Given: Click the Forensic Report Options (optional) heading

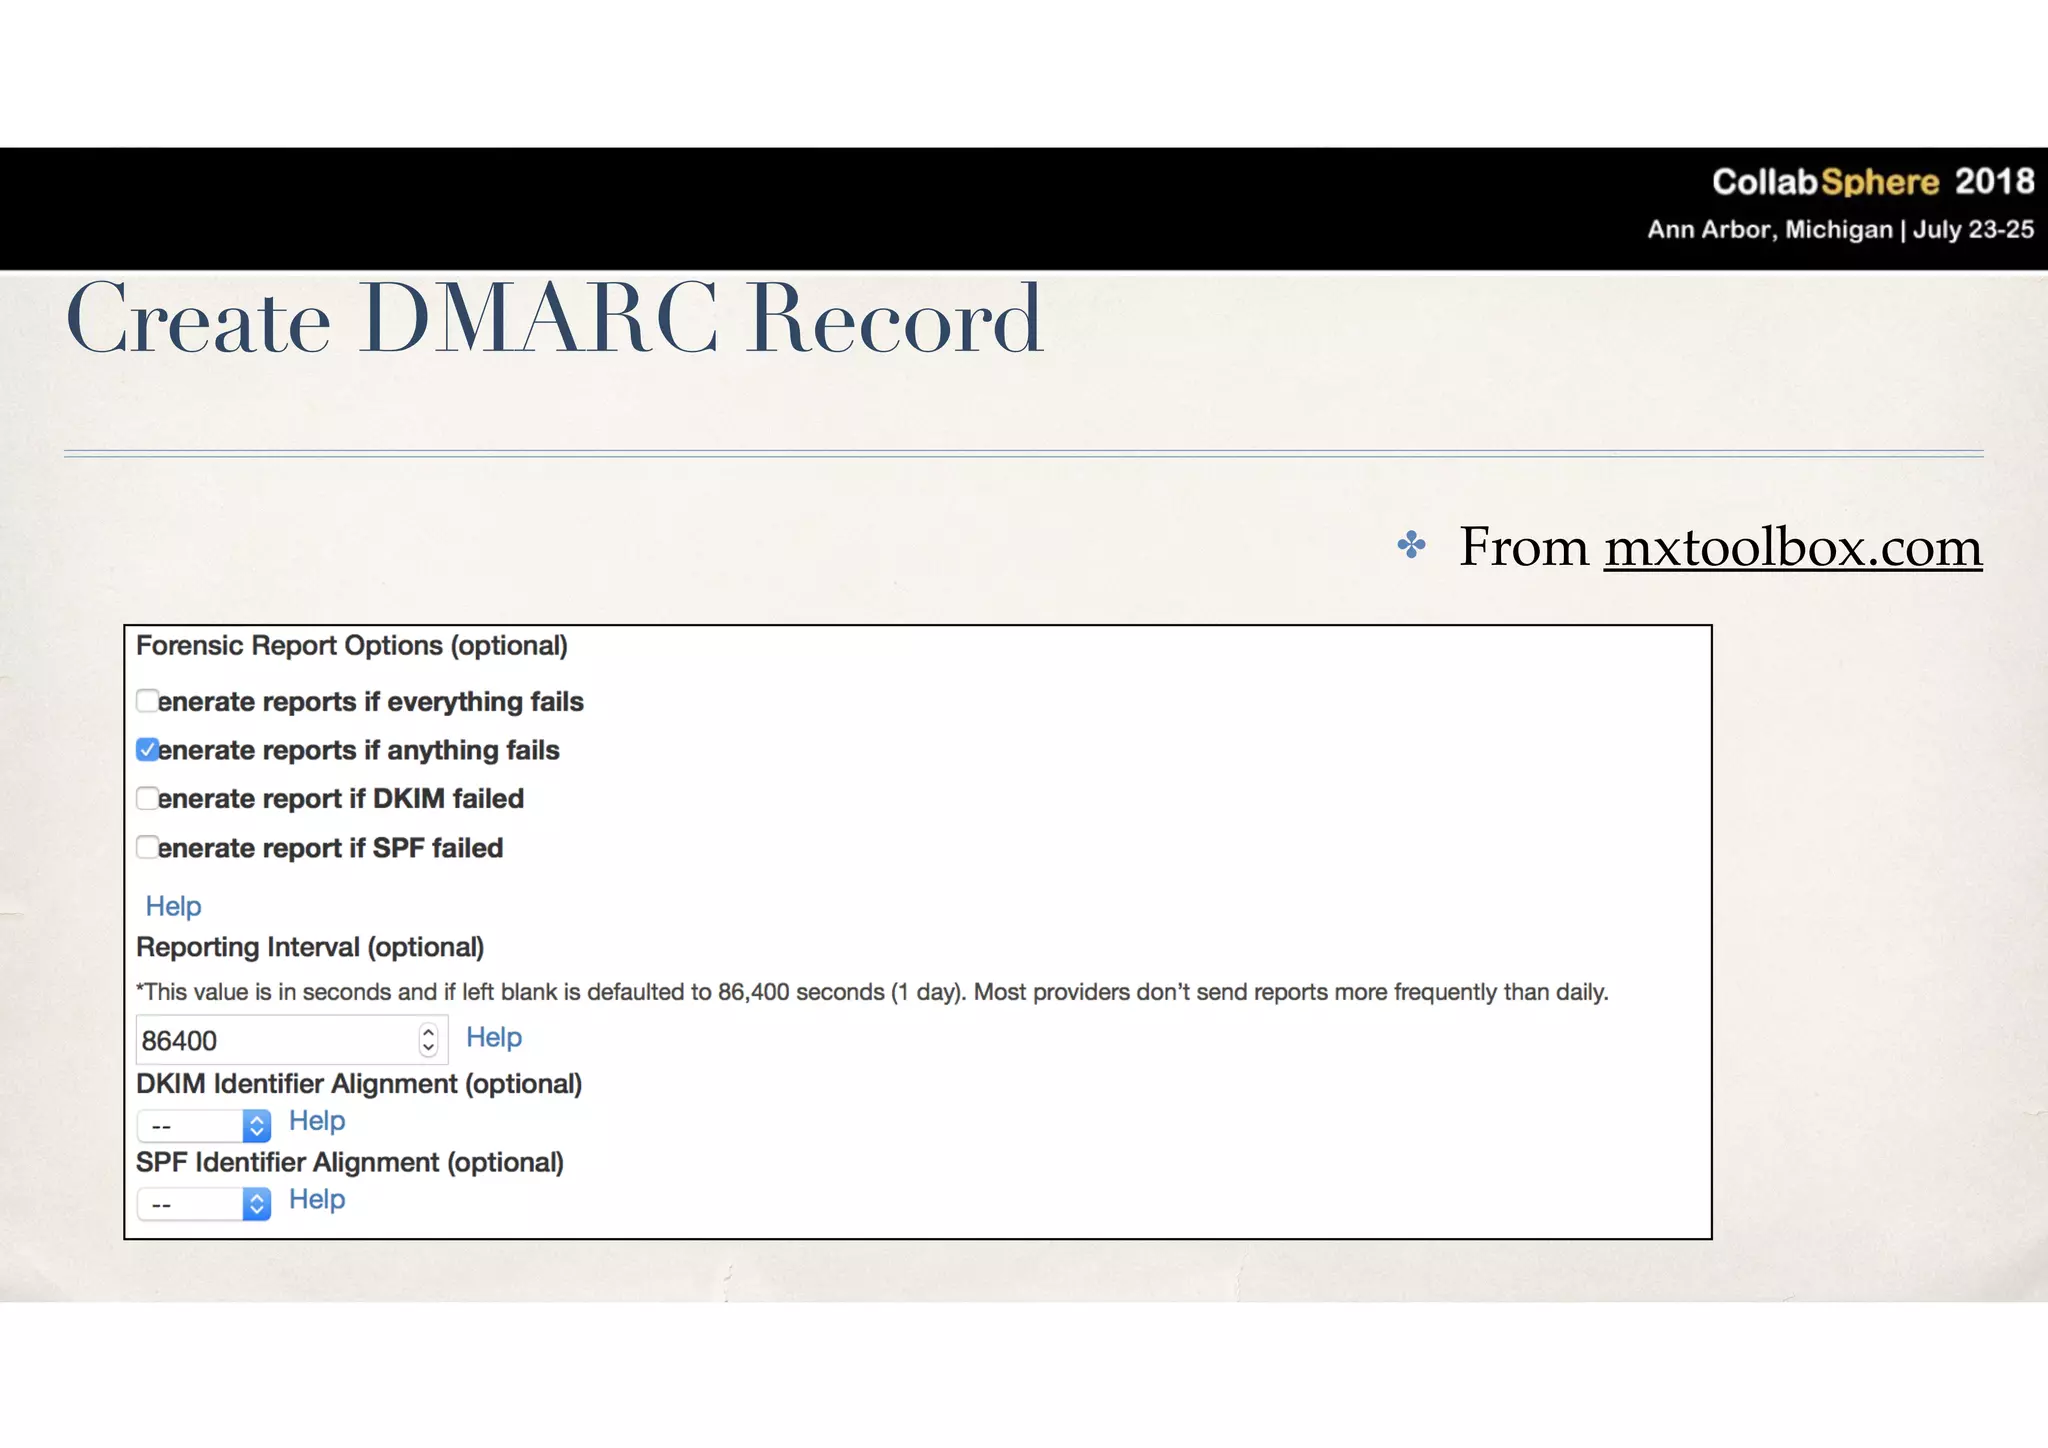Looking at the screenshot, I should [352, 646].
